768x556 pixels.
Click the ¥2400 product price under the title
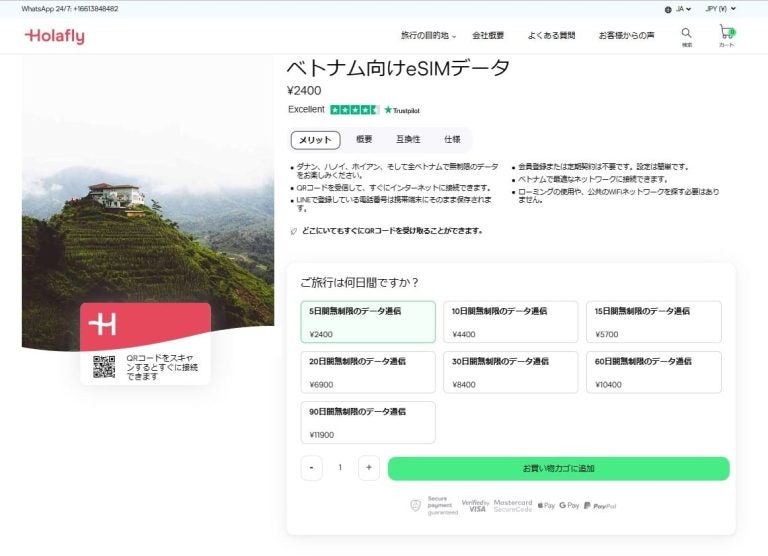(304, 91)
